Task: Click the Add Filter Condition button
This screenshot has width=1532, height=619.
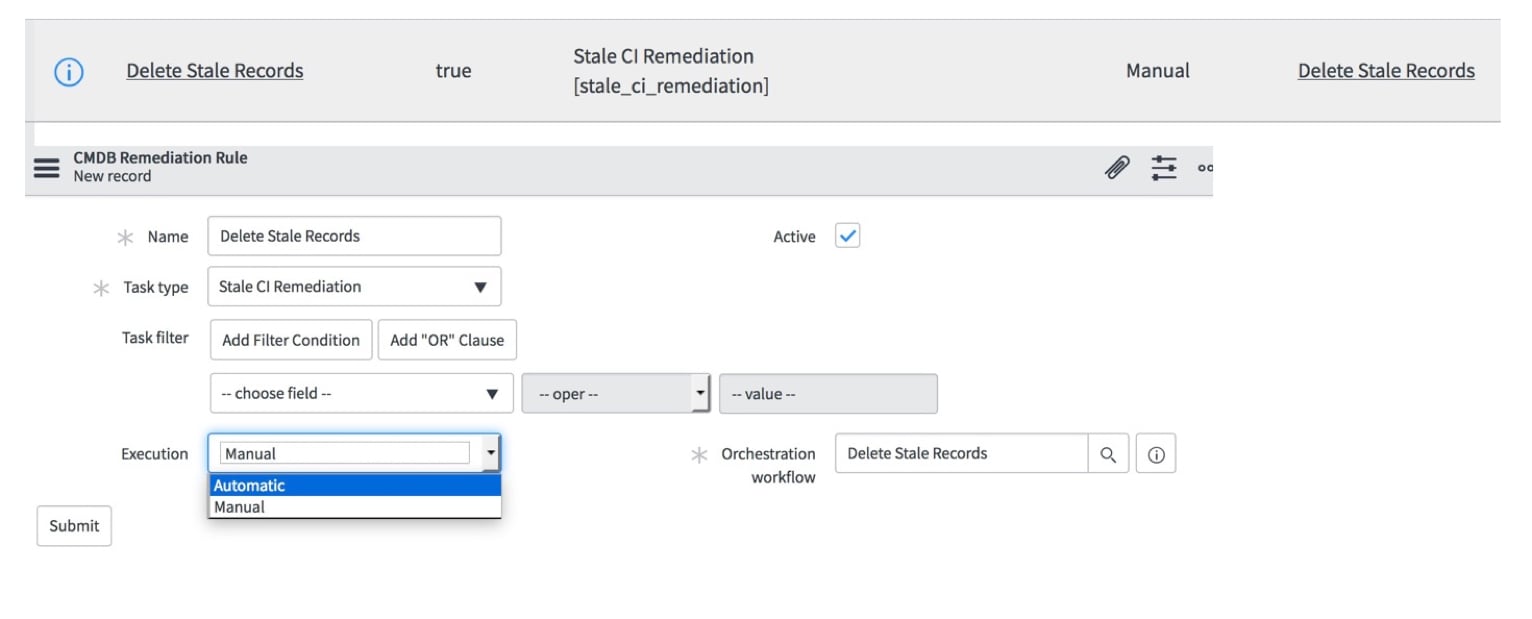Action: click(291, 340)
